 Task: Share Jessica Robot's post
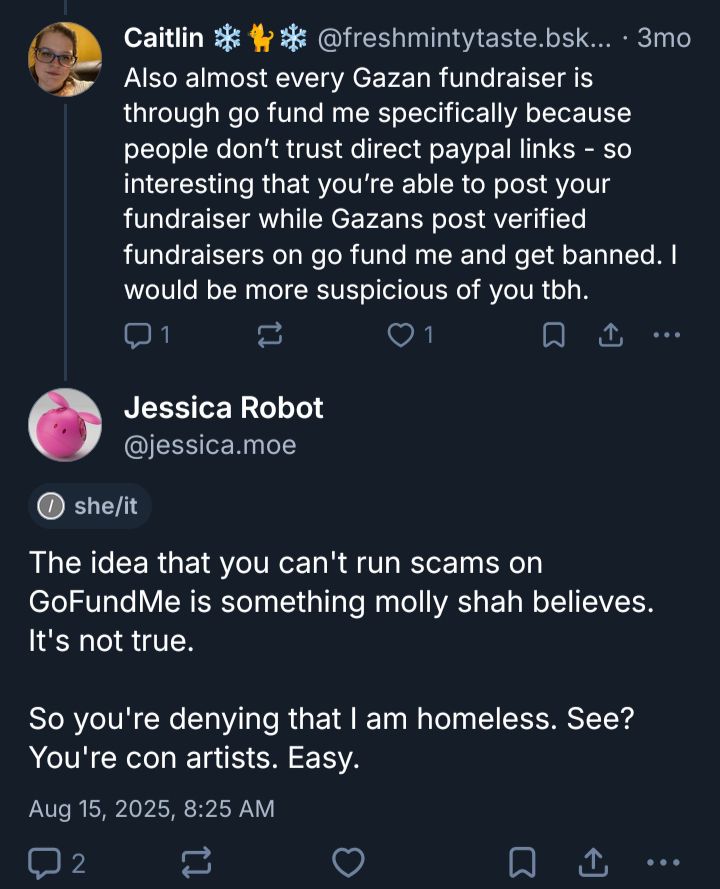tap(592, 861)
